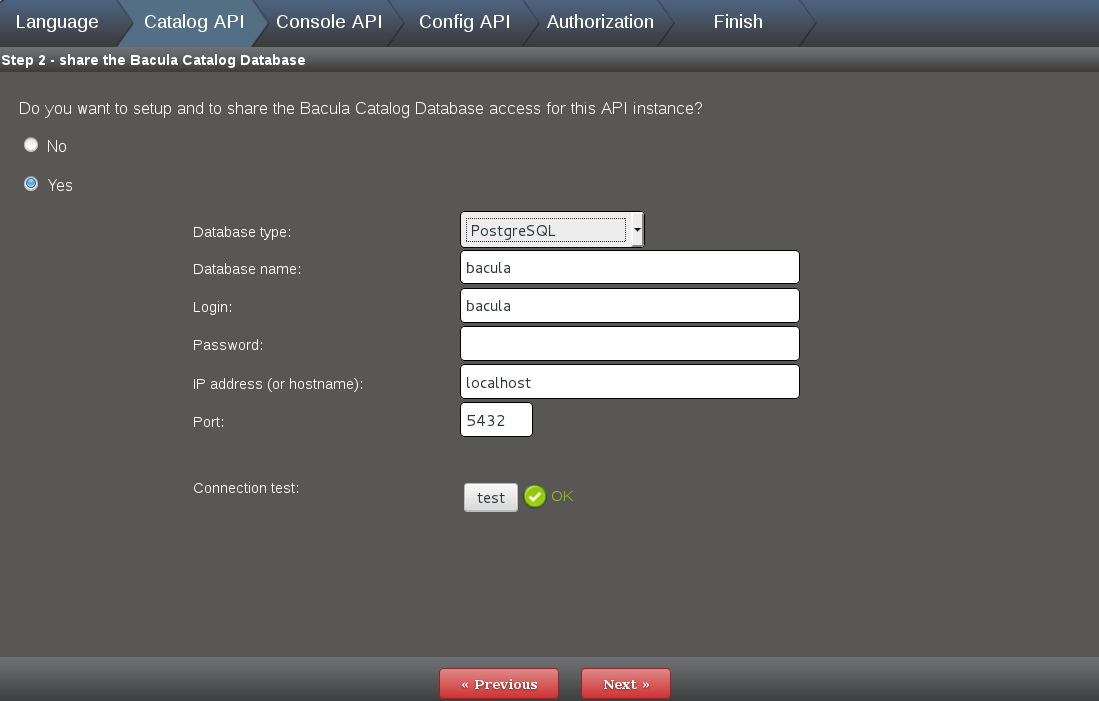Viewport: 1099px width, 701px height.
Task: Click the green OK checkmark icon
Action: point(535,496)
